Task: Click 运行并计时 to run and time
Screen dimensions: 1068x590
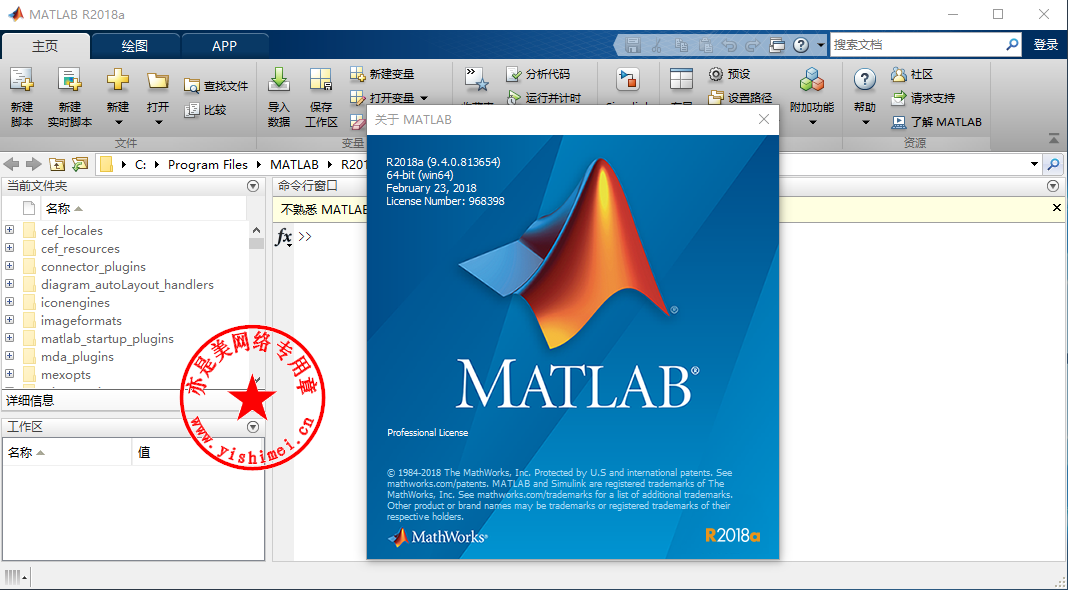Action: click(544, 98)
